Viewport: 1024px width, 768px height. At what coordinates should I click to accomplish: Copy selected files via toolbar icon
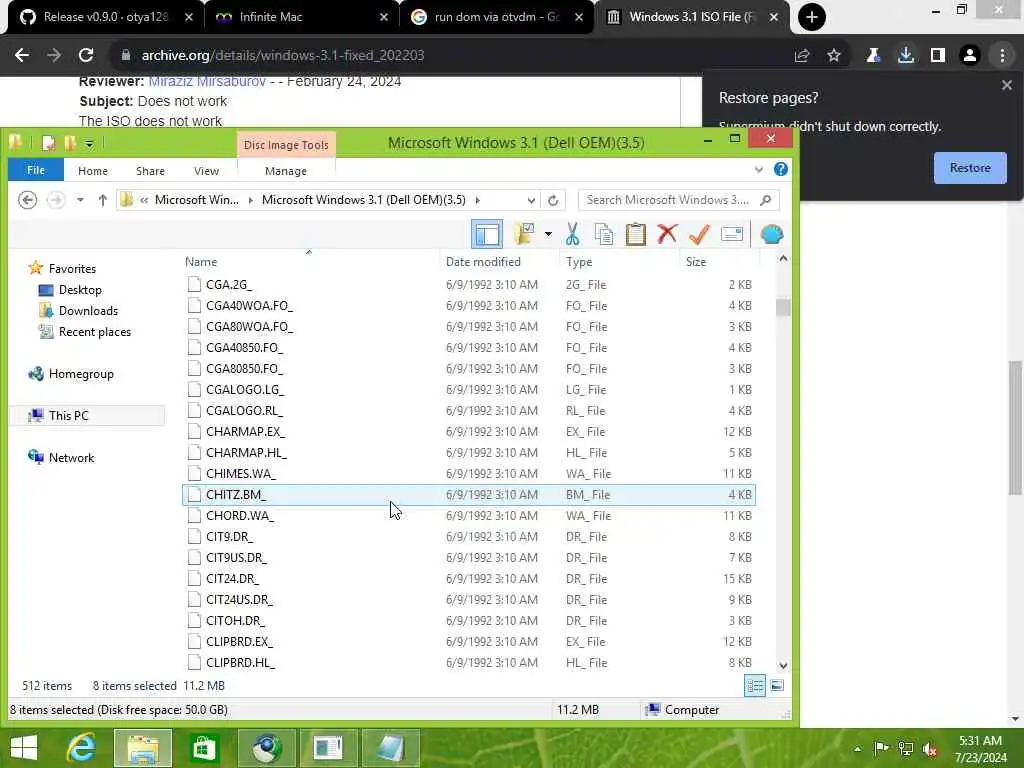[604, 234]
